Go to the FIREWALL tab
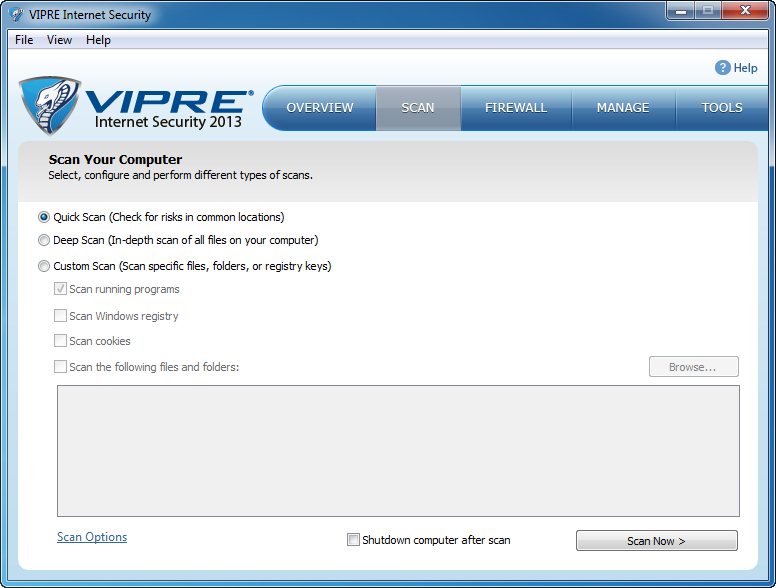Screen dimensions: 776x588 tap(516, 108)
